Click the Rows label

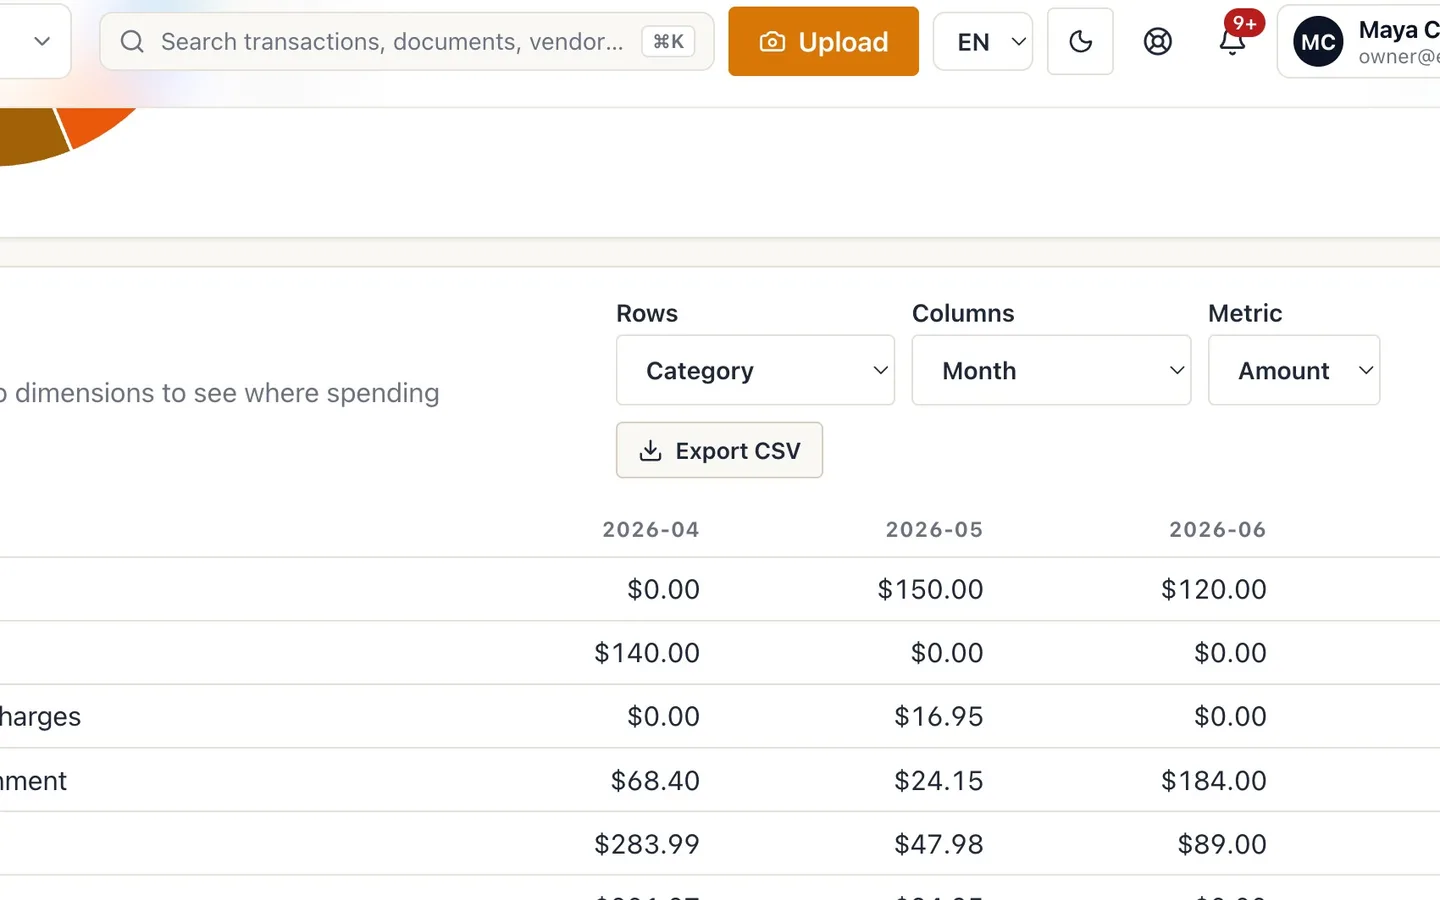click(647, 313)
